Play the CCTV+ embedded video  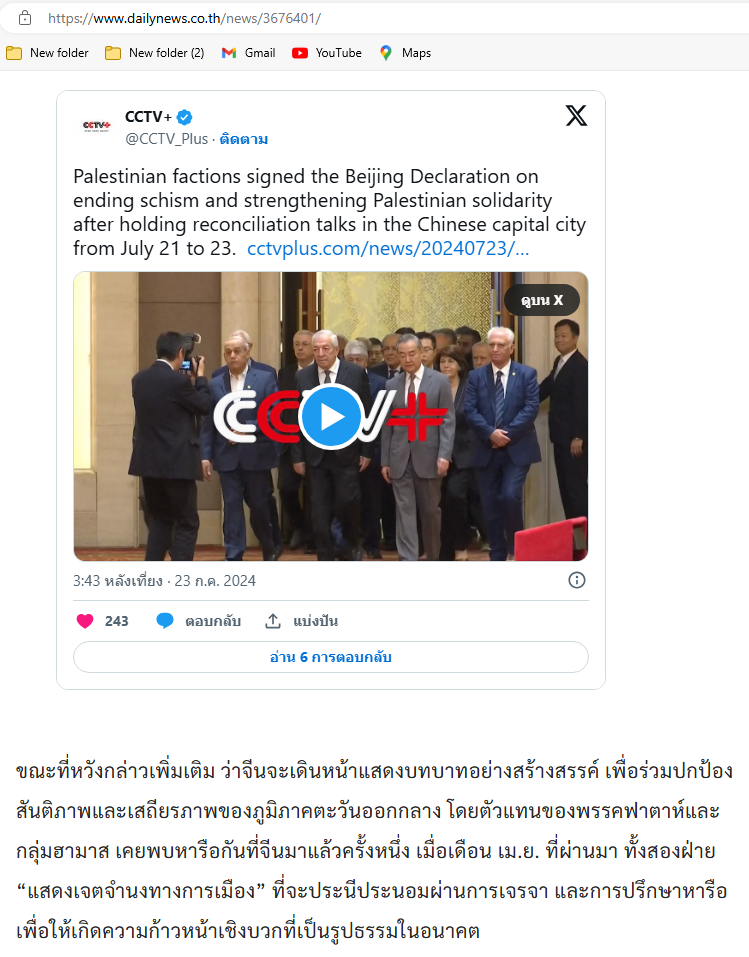[x=331, y=417]
